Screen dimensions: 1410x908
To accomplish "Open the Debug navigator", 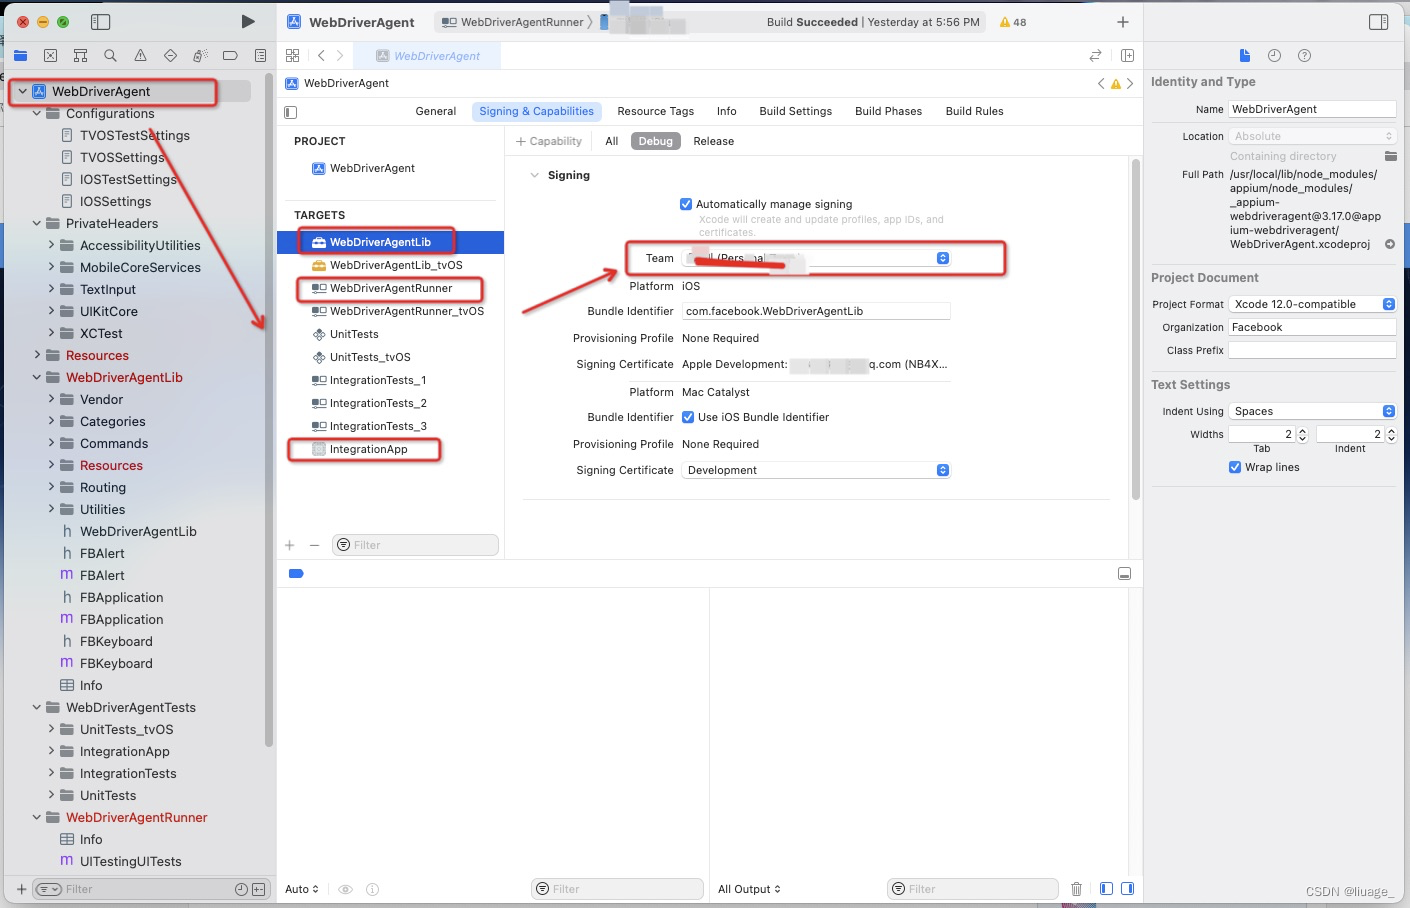I will pos(200,56).
